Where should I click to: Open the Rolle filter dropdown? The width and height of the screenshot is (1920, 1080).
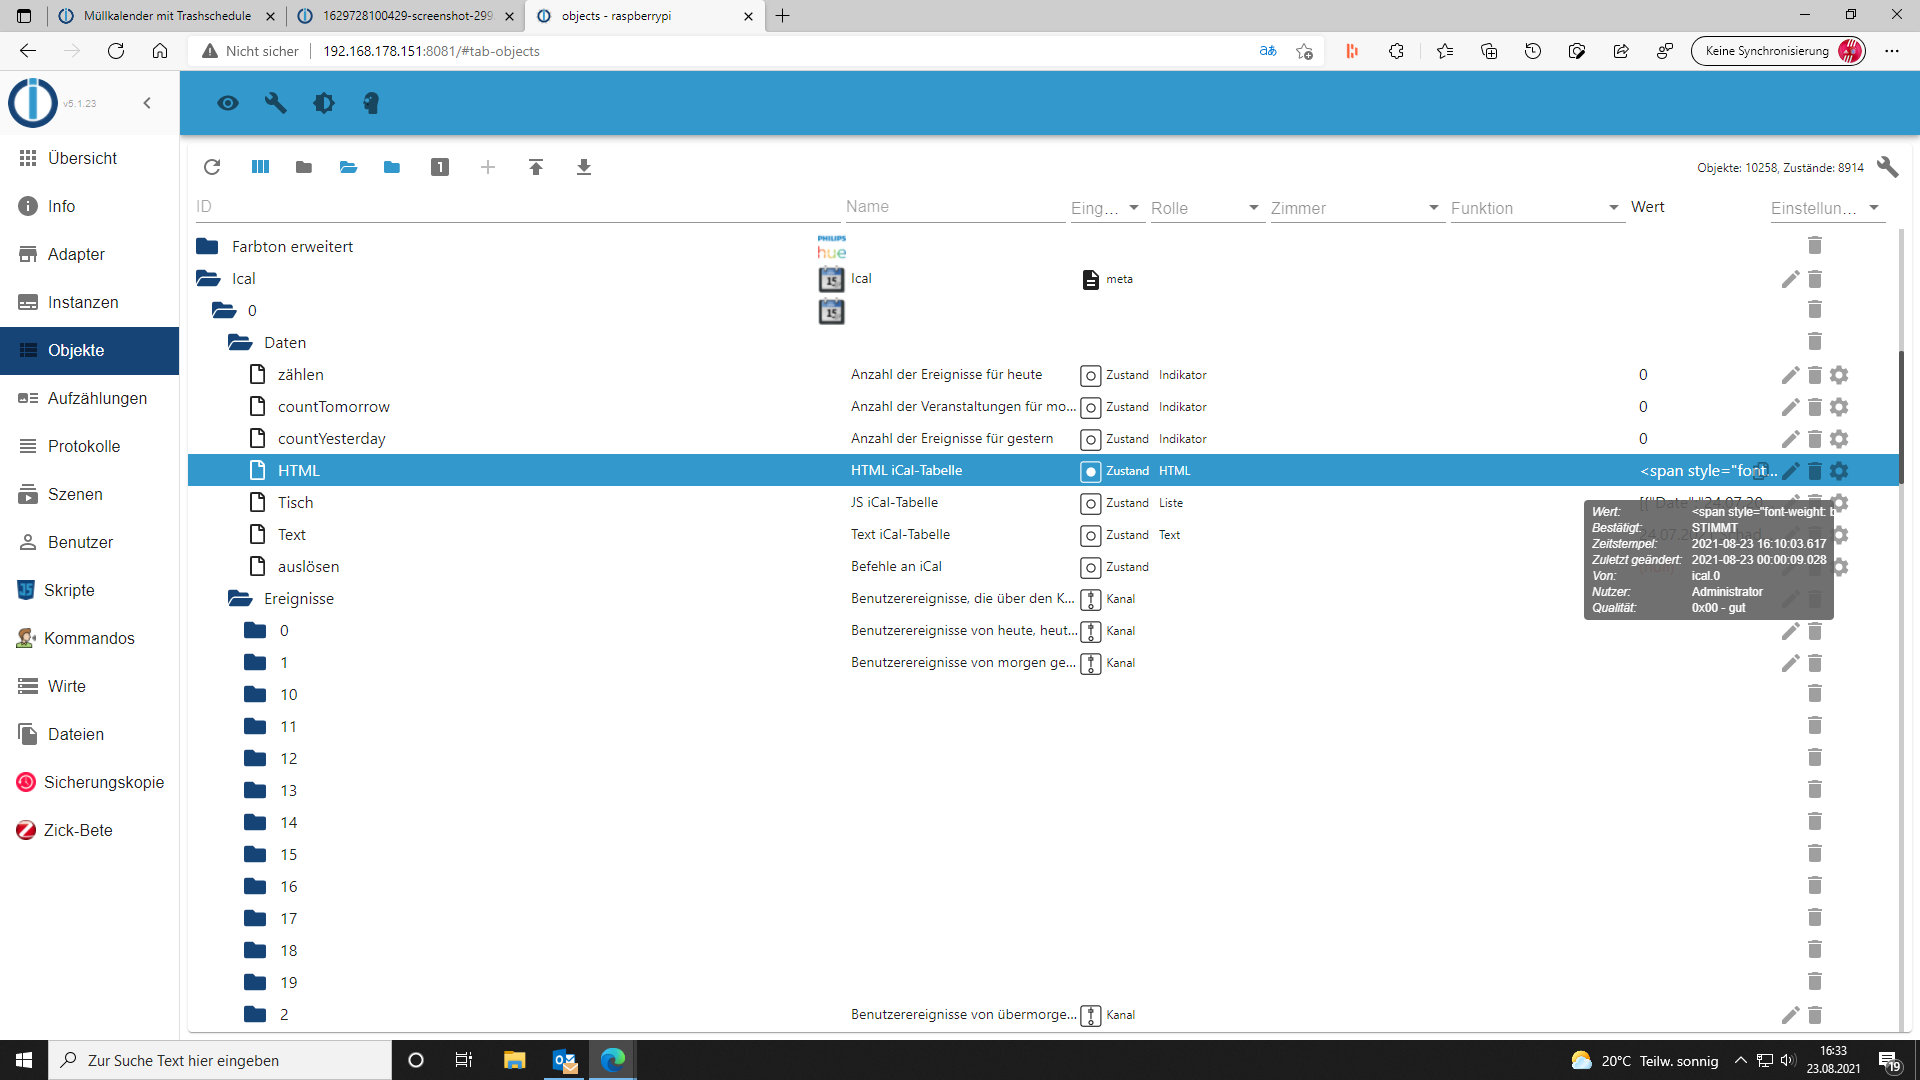[1253, 208]
